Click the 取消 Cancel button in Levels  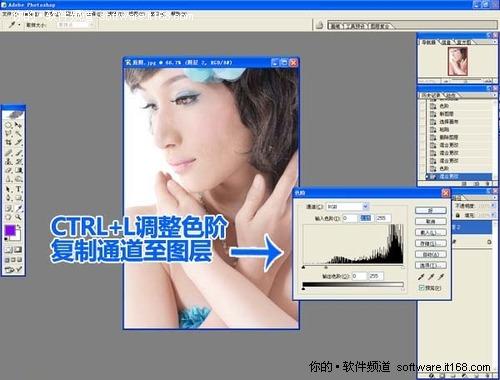click(431, 221)
